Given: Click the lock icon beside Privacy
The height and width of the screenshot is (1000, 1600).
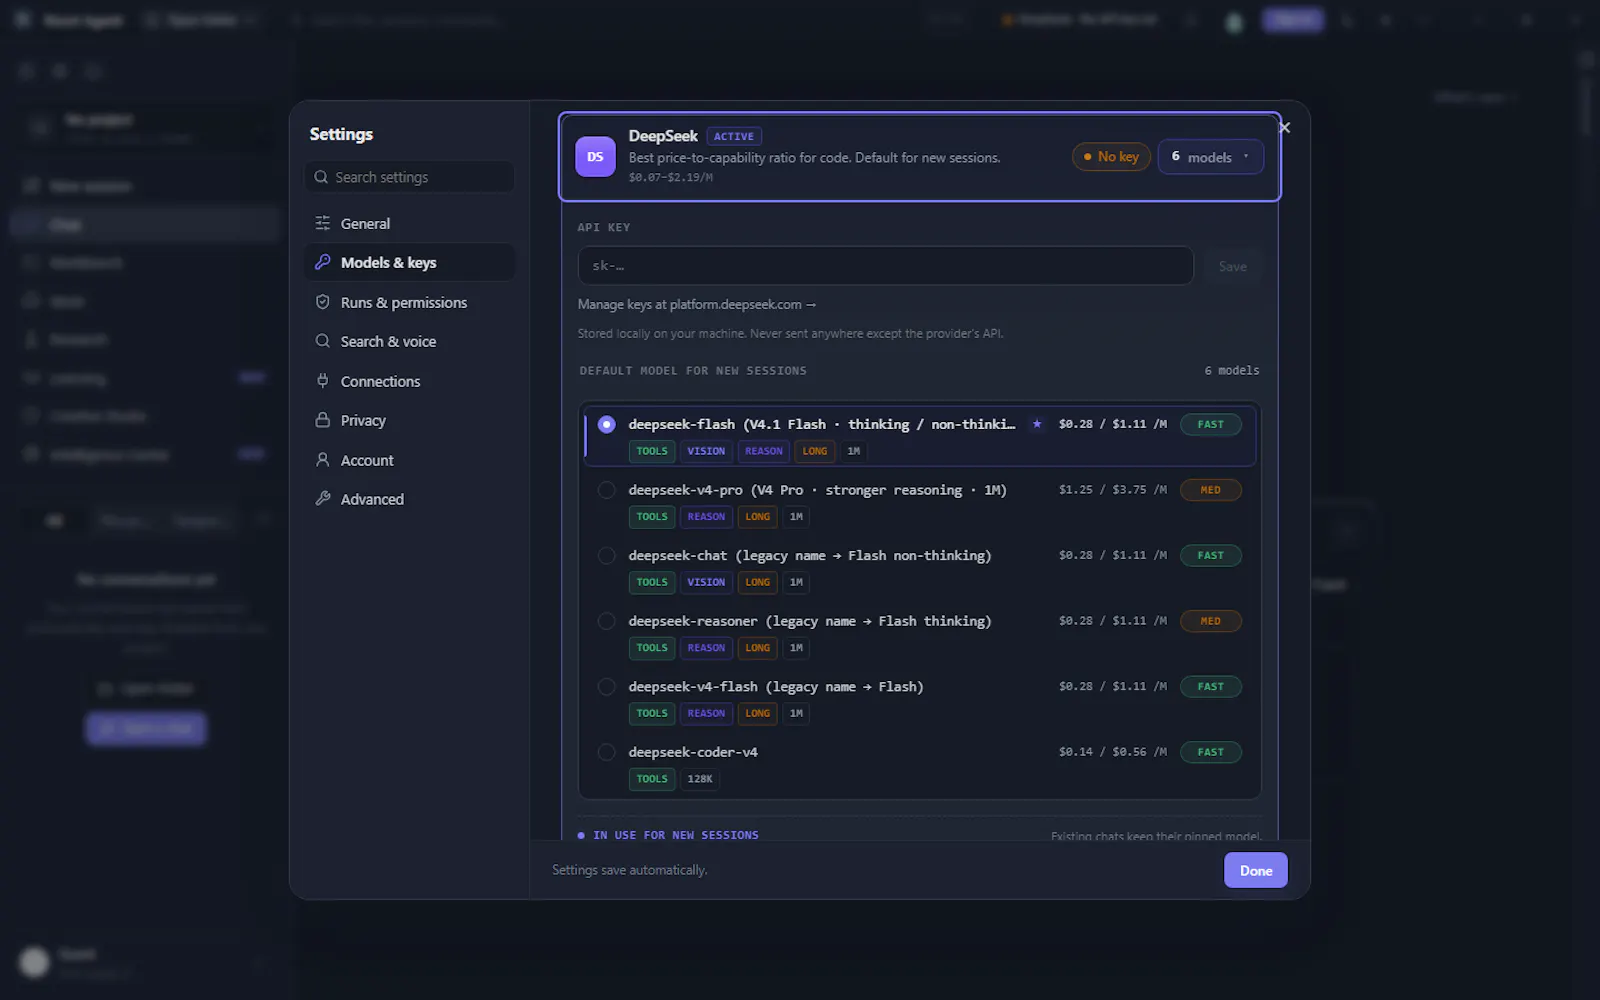Looking at the screenshot, I should click(x=322, y=420).
